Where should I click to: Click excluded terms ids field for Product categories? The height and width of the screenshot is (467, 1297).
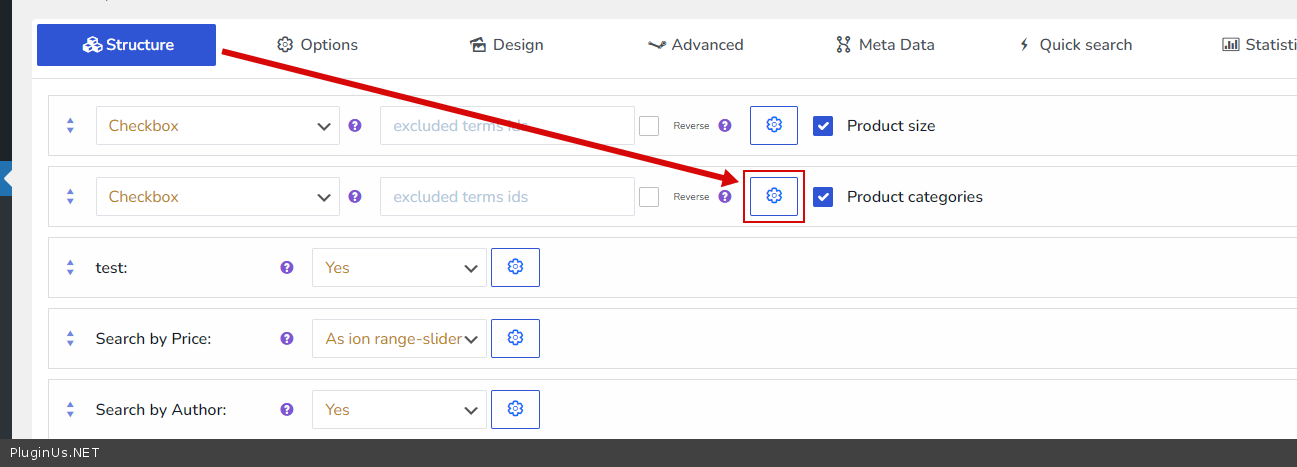[507, 197]
